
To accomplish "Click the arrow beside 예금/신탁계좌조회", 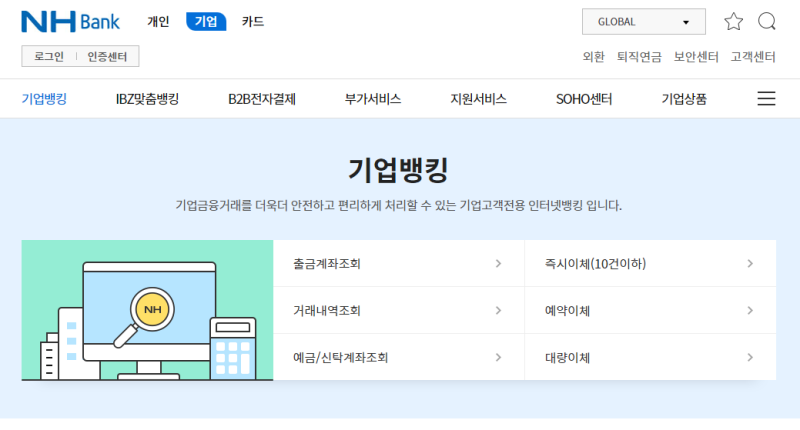I will pos(498,357).
